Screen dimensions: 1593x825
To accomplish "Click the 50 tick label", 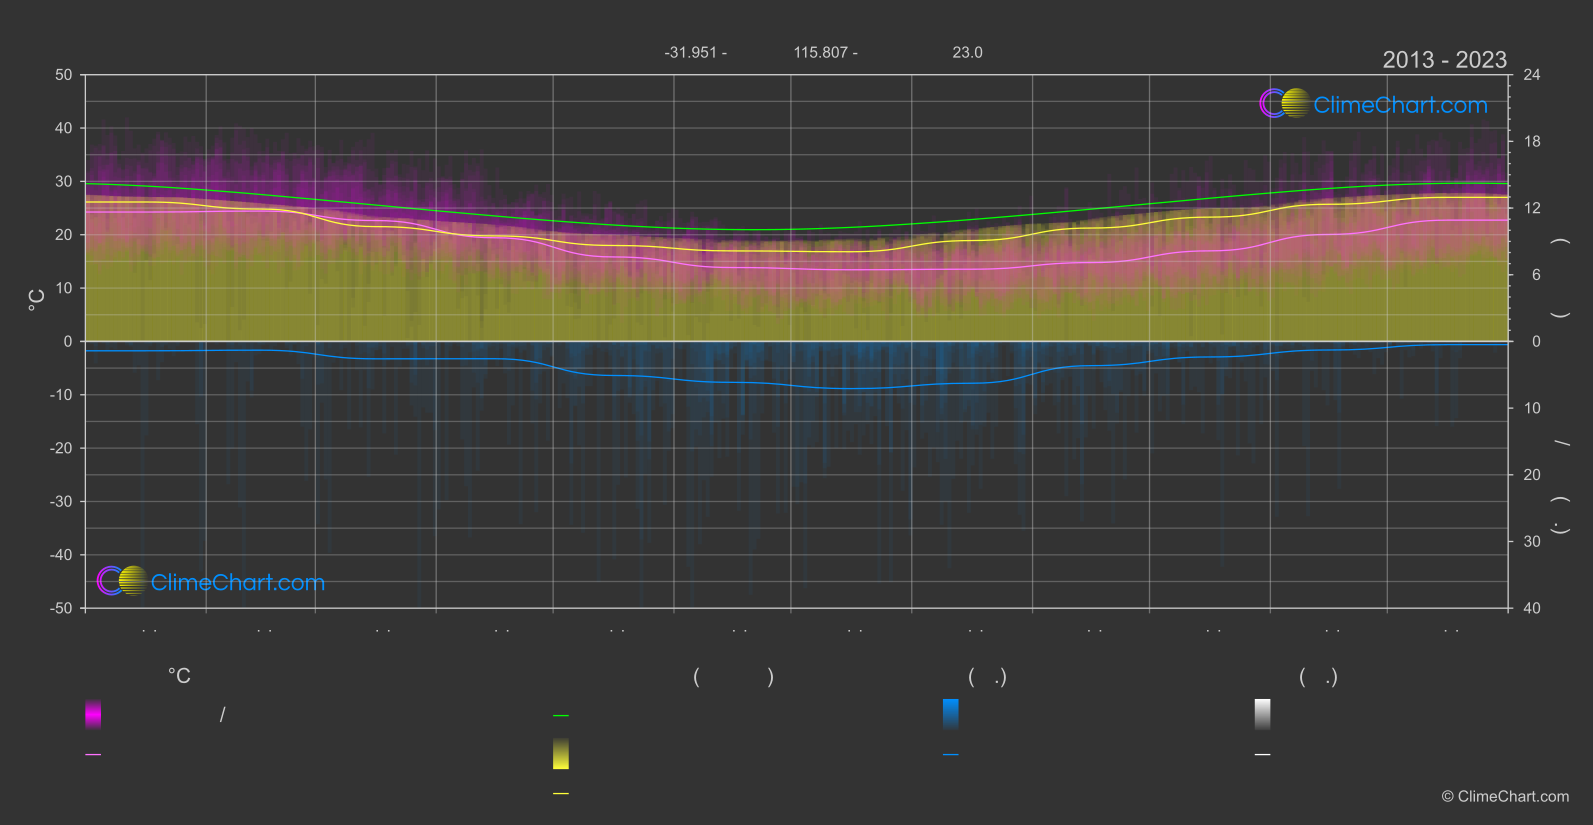I will (x=64, y=75).
